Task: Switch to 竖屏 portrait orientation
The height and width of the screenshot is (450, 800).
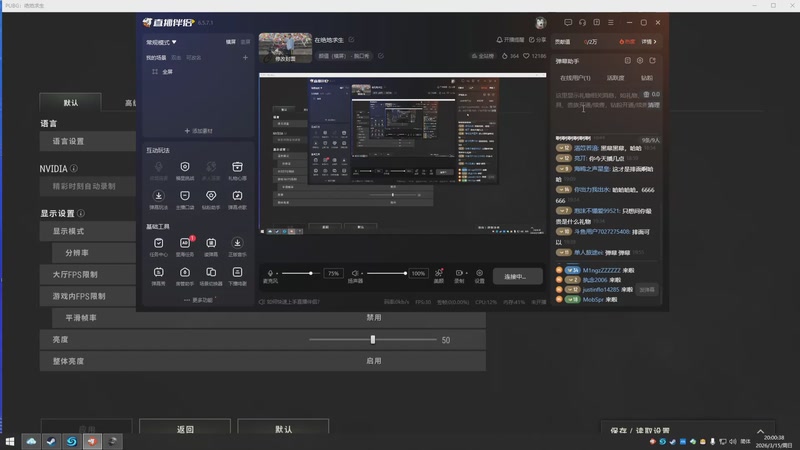Action: click(245, 42)
